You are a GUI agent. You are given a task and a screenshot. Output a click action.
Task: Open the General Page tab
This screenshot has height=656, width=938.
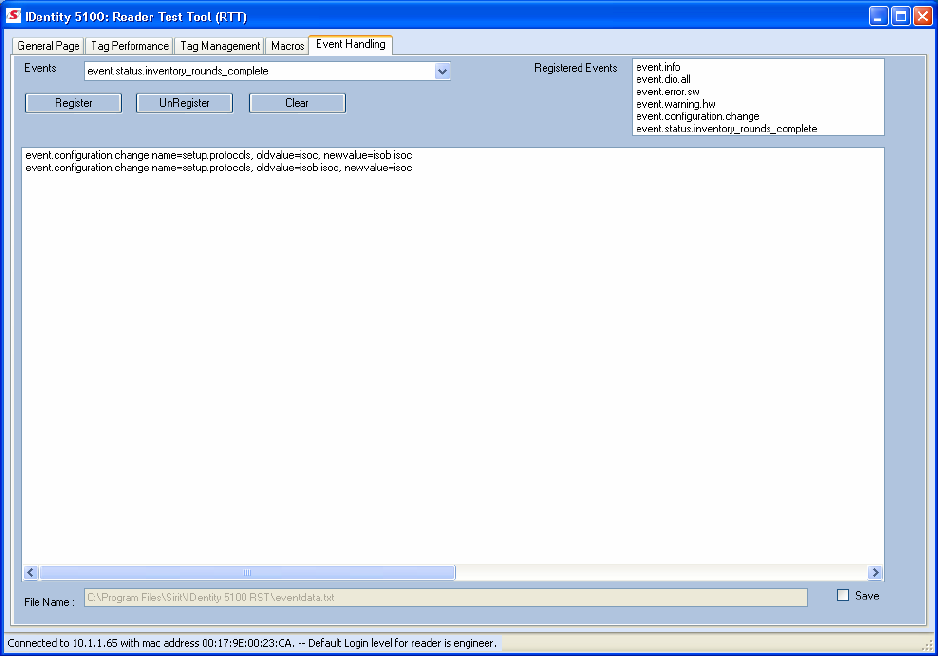click(x=48, y=46)
